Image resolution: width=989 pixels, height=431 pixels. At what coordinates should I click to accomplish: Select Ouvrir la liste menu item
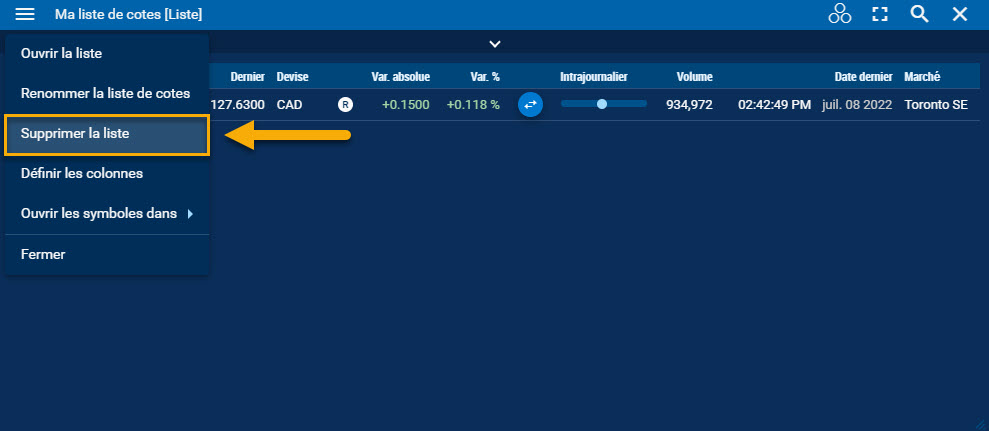point(62,53)
